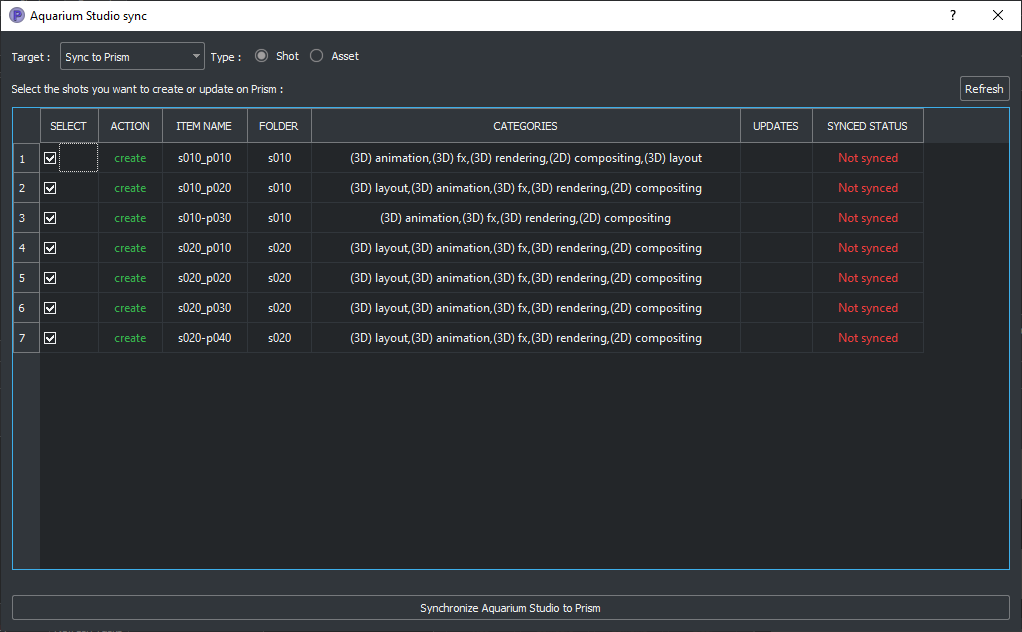Click row number 5 in the table
Viewport: 1022px width, 632px height.
pos(22,278)
